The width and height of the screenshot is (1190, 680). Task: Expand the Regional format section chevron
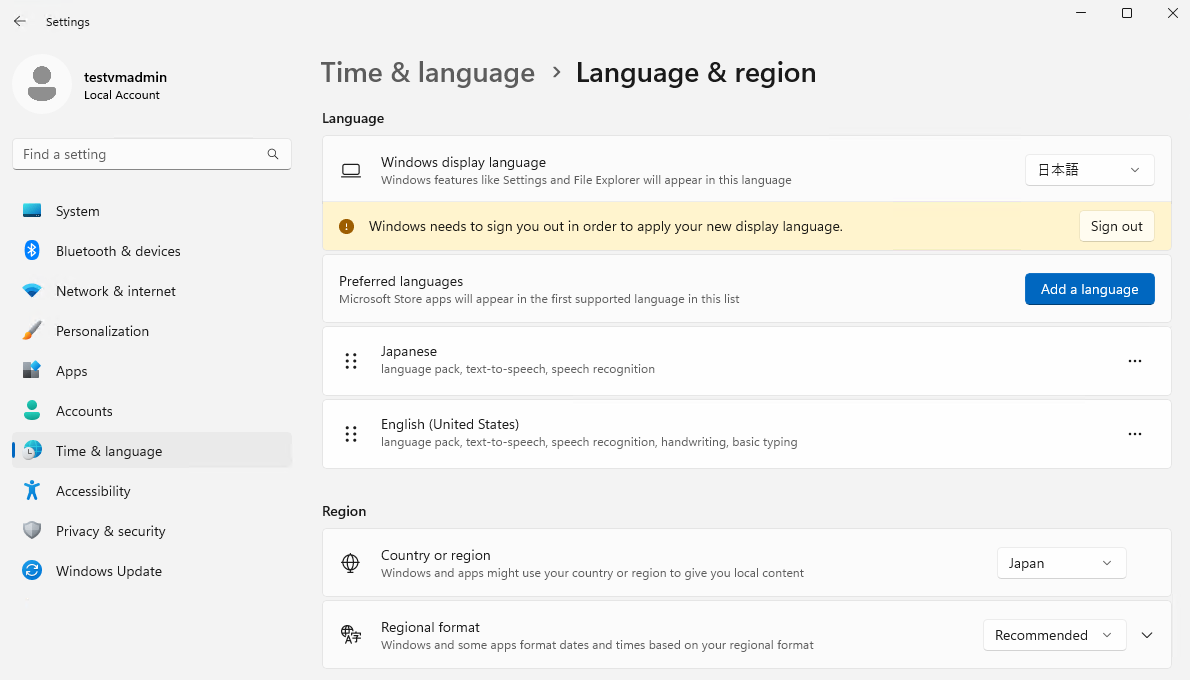[x=1147, y=635]
